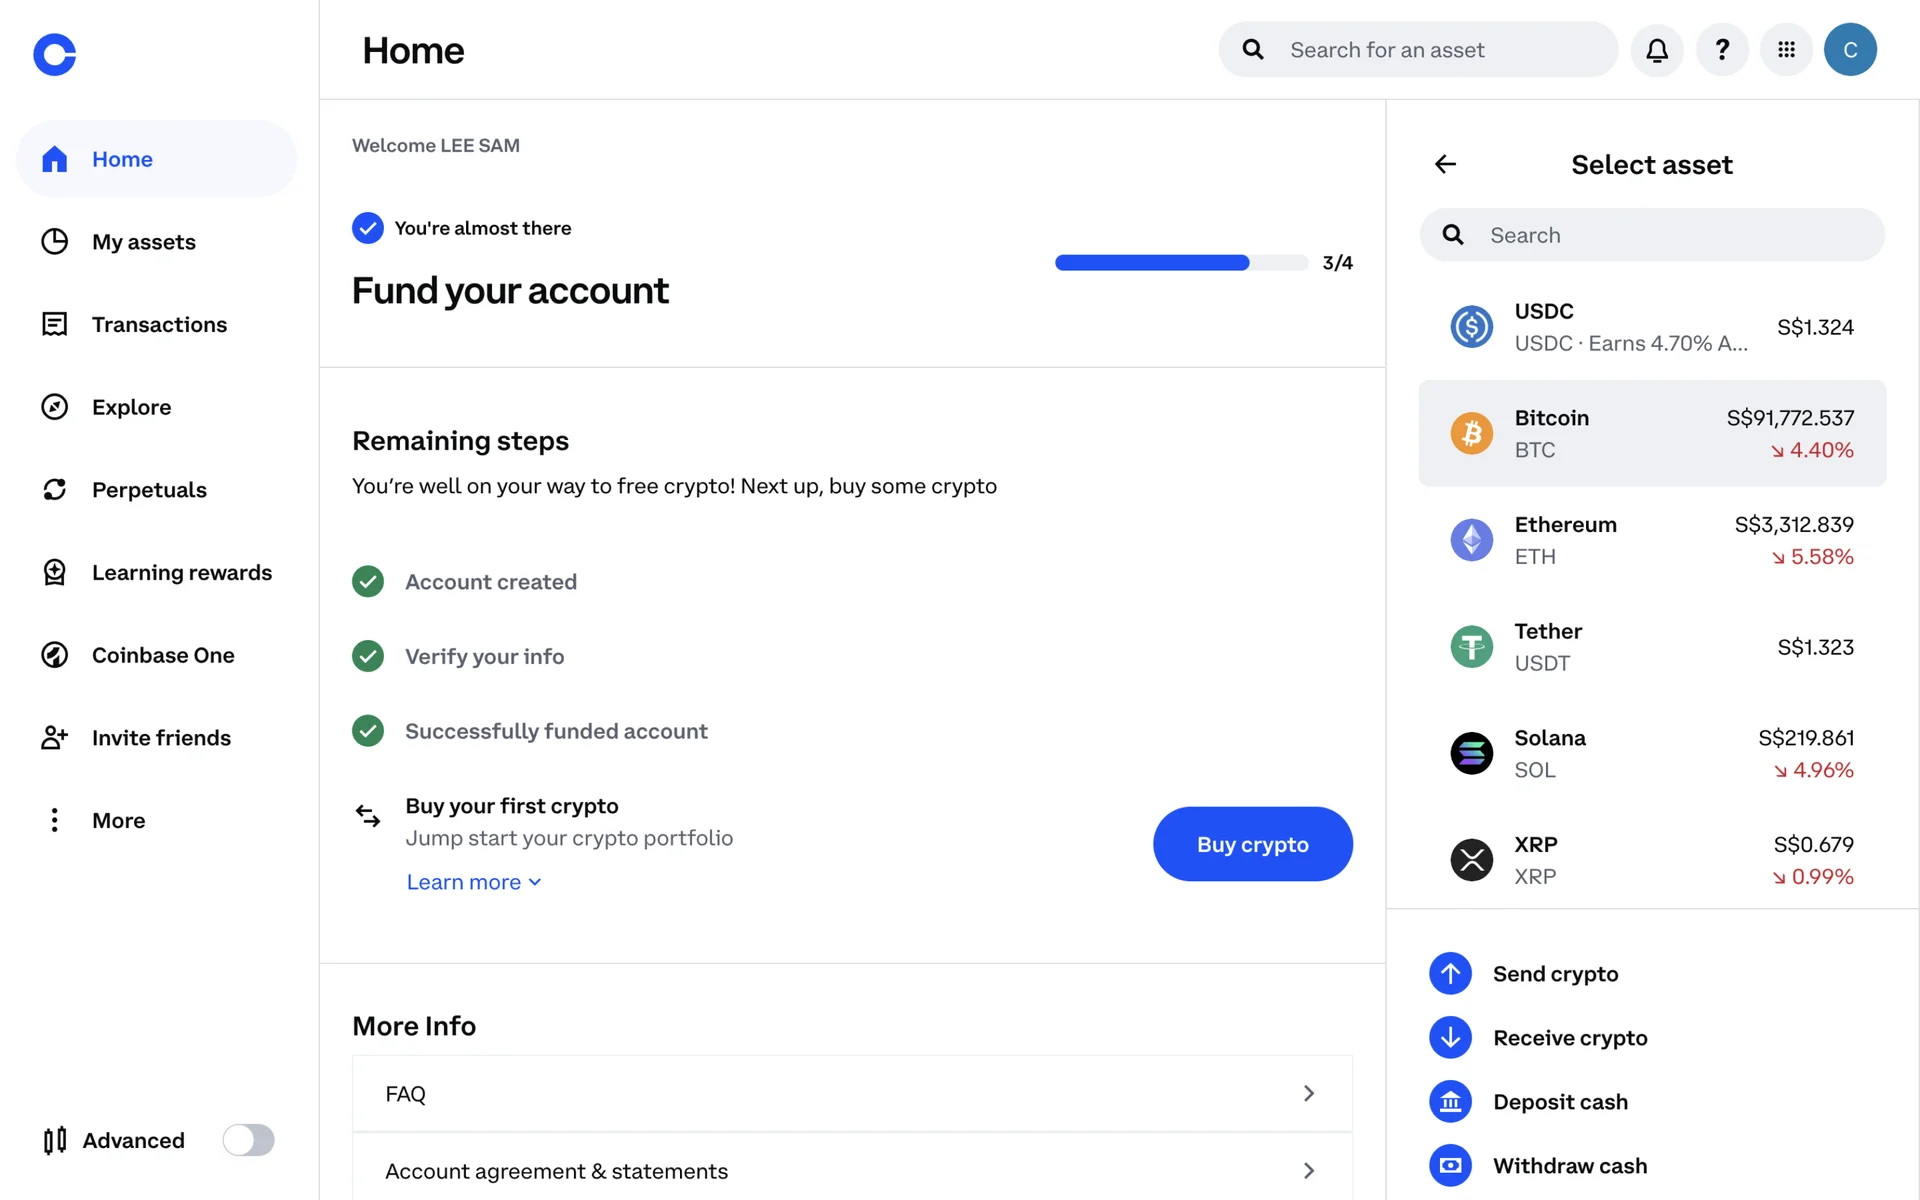Open My assets in the sidebar
Image resolution: width=1920 pixels, height=1200 pixels.
click(x=143, y=242)
